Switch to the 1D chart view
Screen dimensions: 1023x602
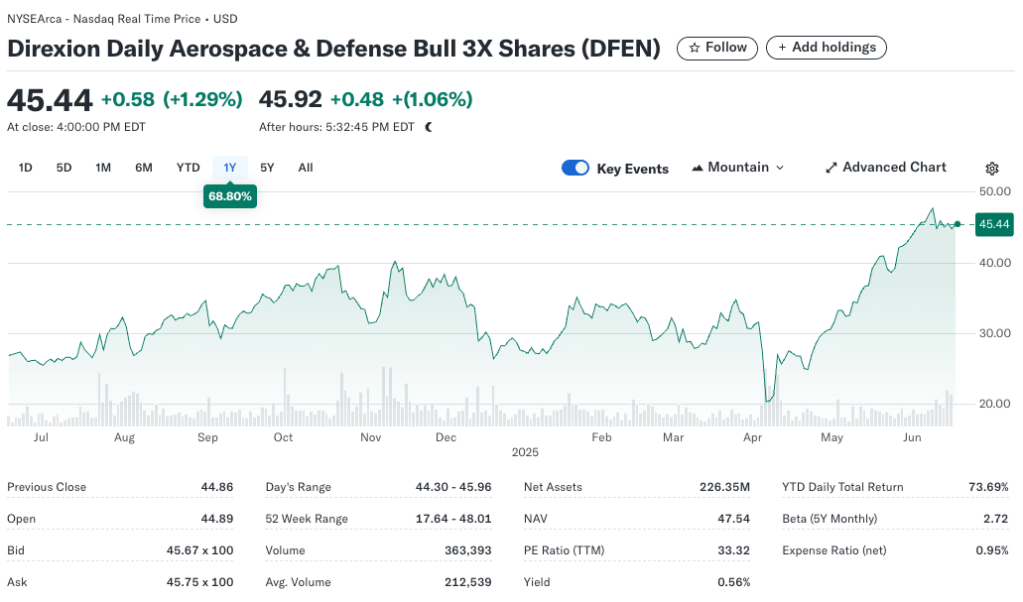(24, 167)
